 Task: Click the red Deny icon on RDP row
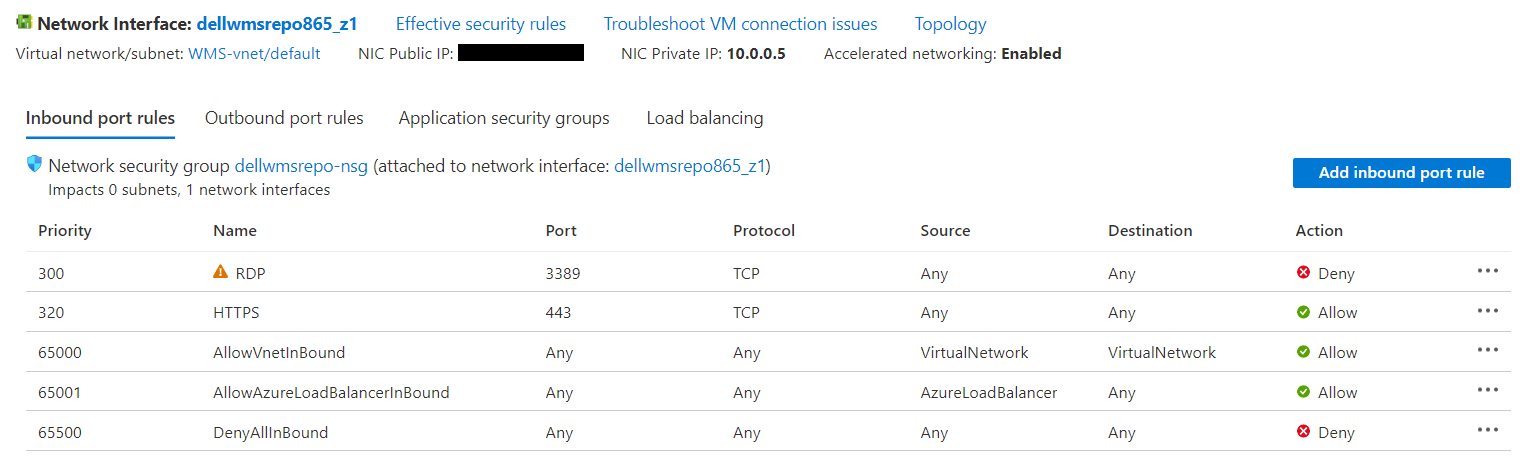(1303, 272)
